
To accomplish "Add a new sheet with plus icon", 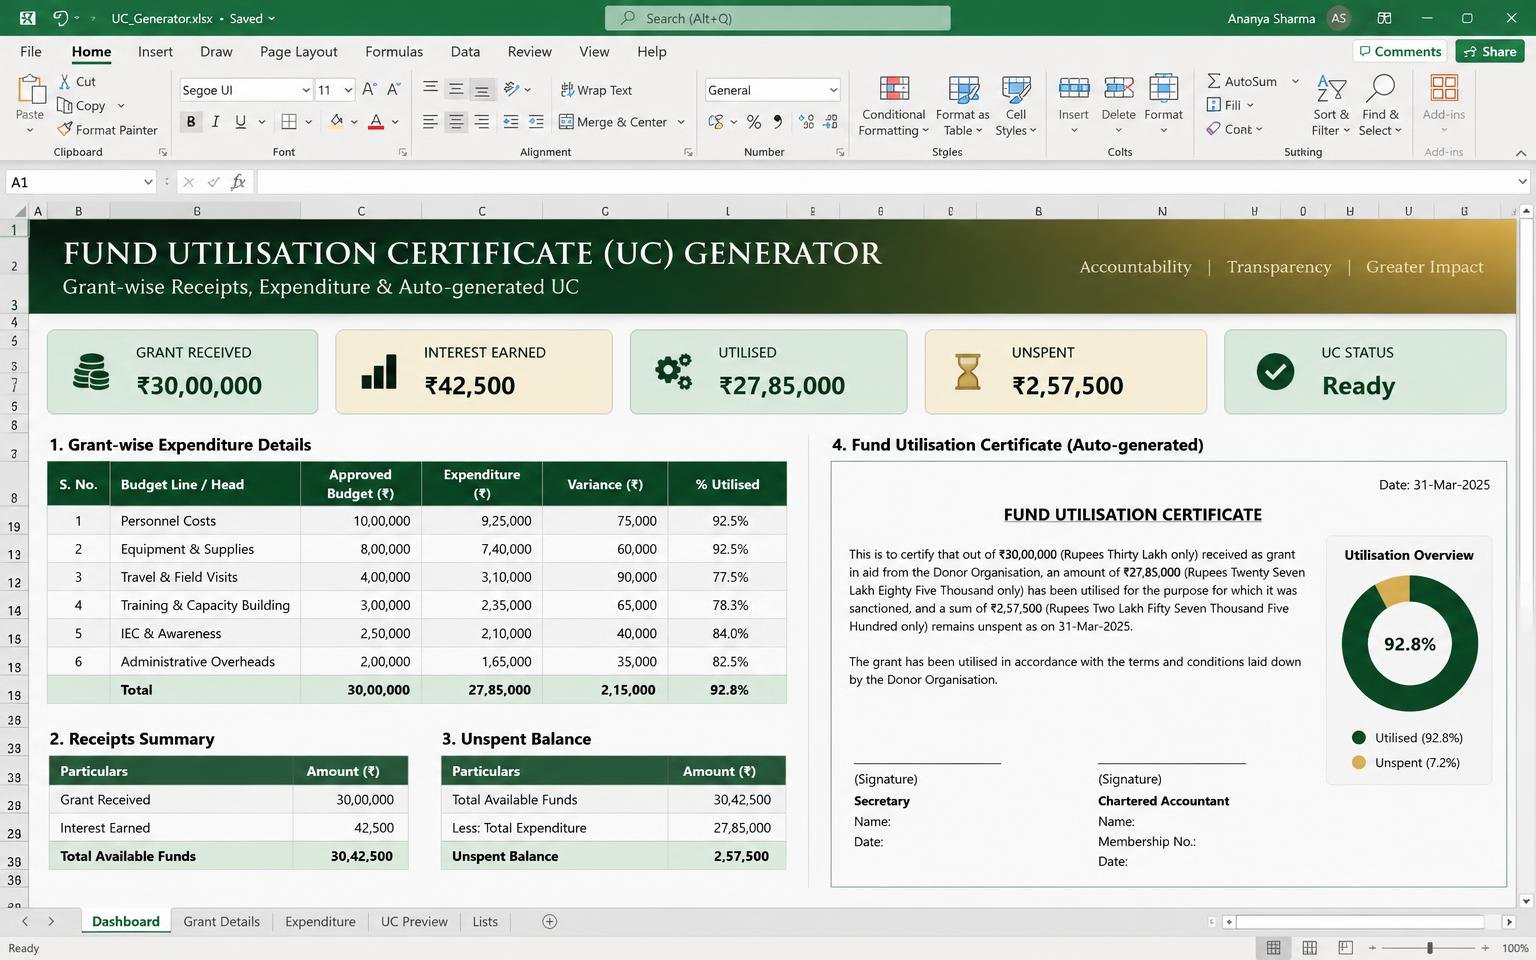I will [549, 922].
